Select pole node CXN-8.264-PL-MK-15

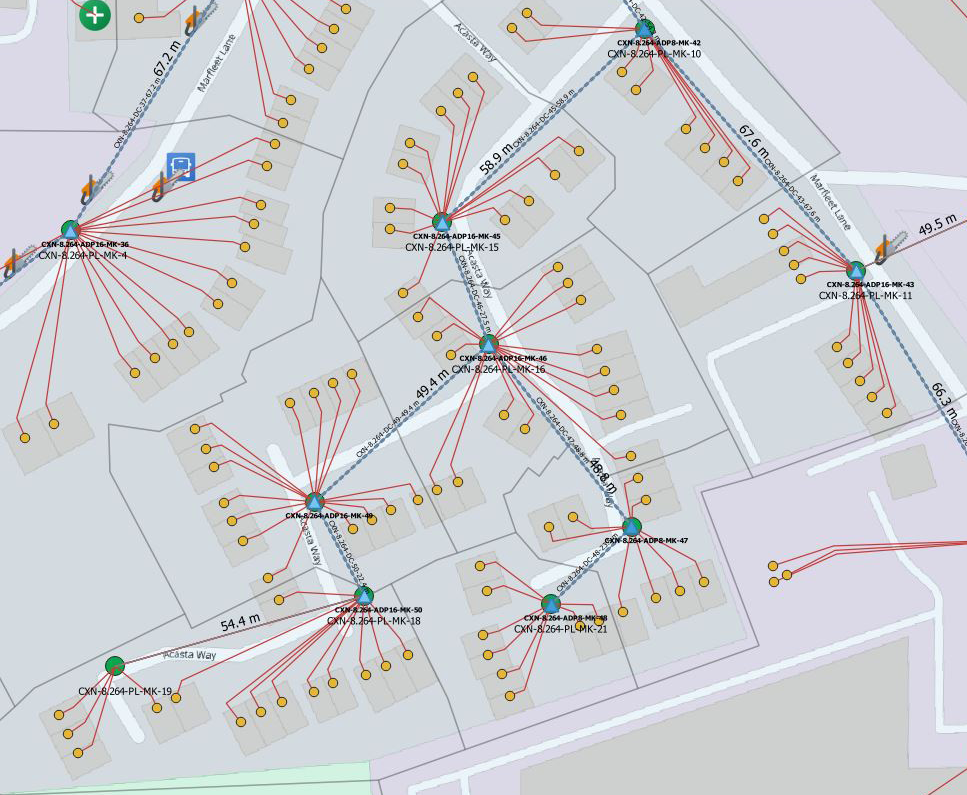coord(442,221)
